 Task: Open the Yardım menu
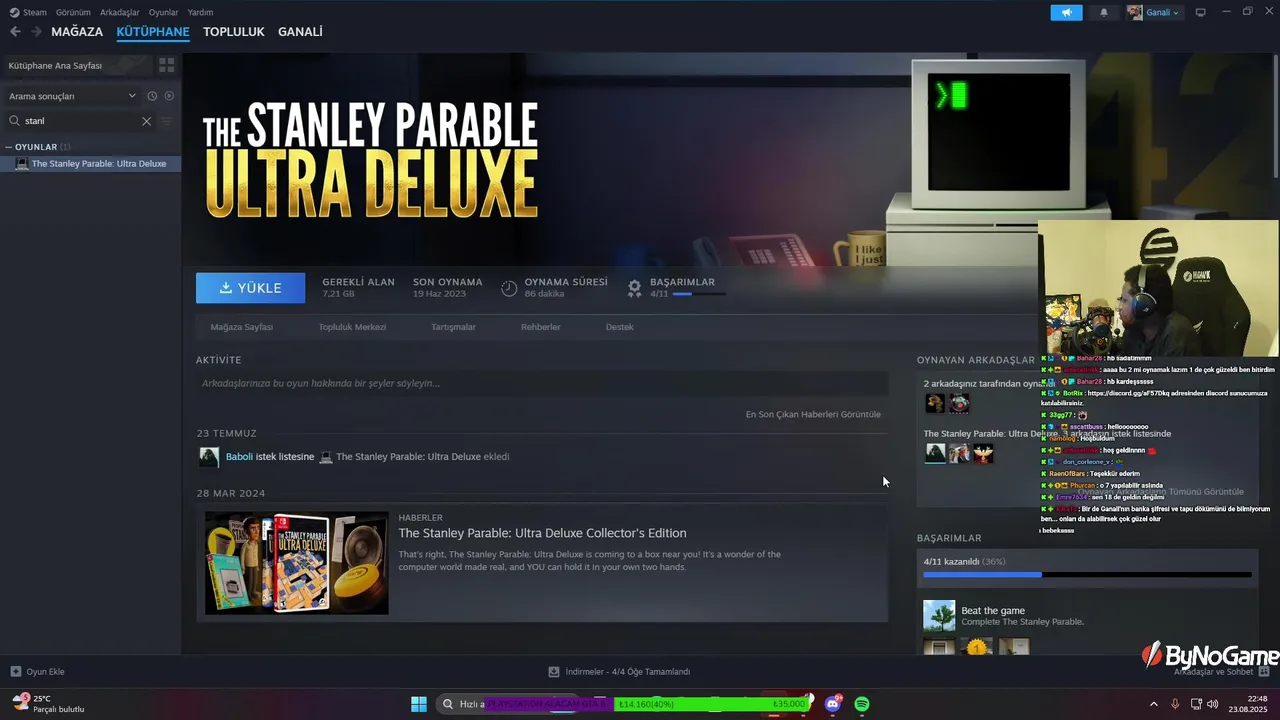[200, 12]
